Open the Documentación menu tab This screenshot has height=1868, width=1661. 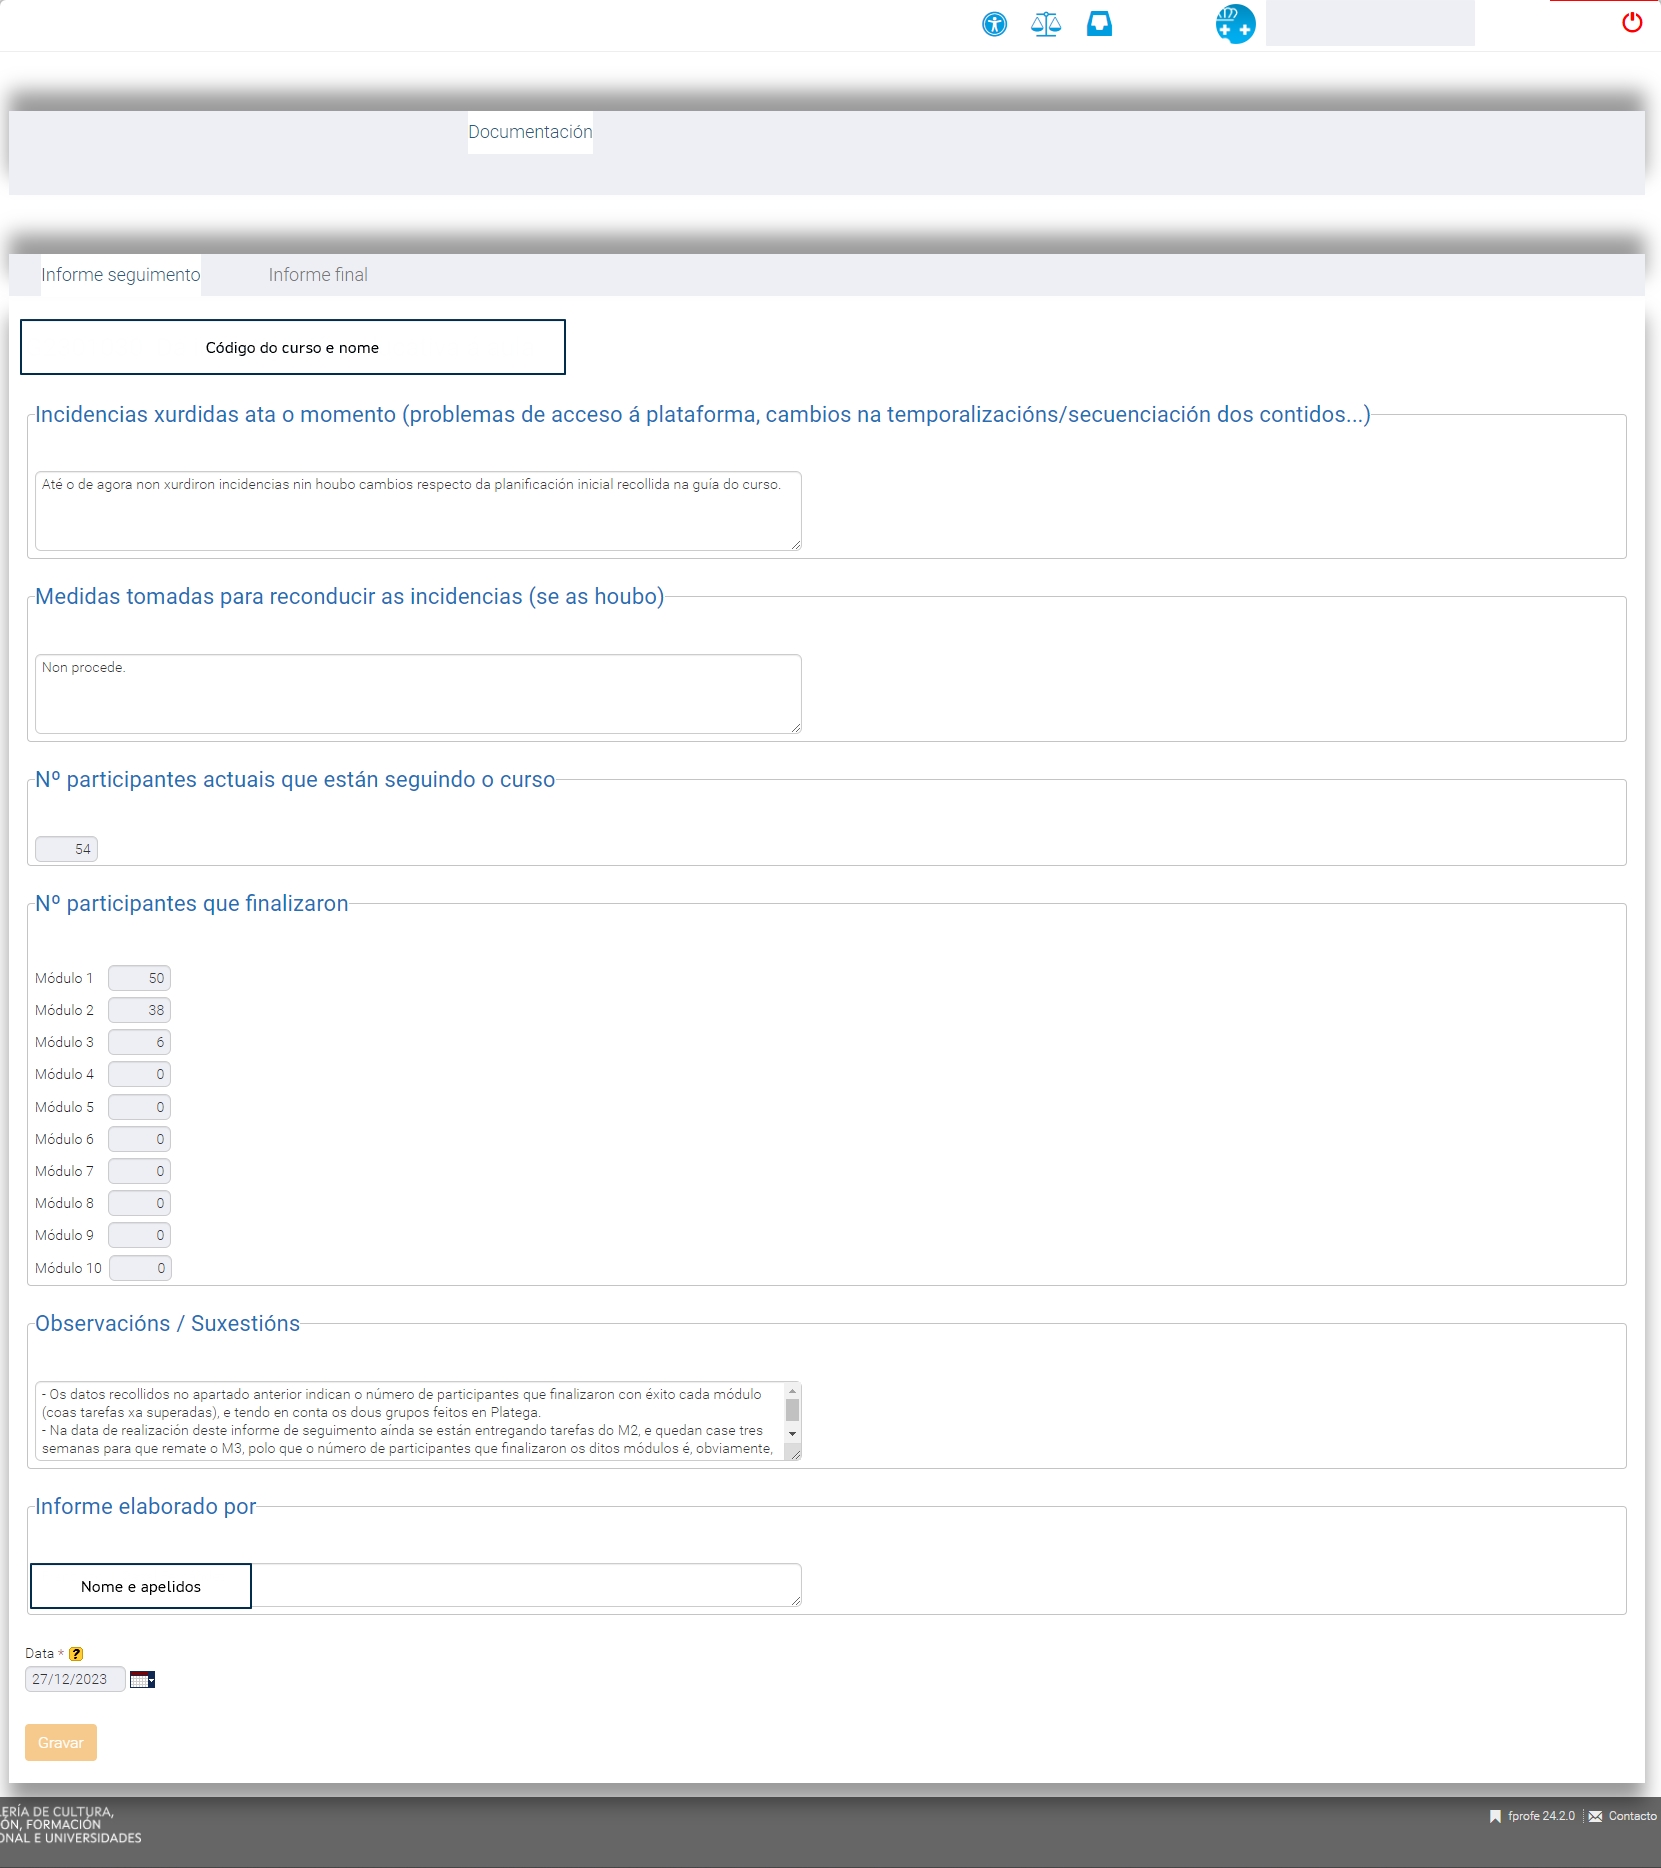coord(530,132)
